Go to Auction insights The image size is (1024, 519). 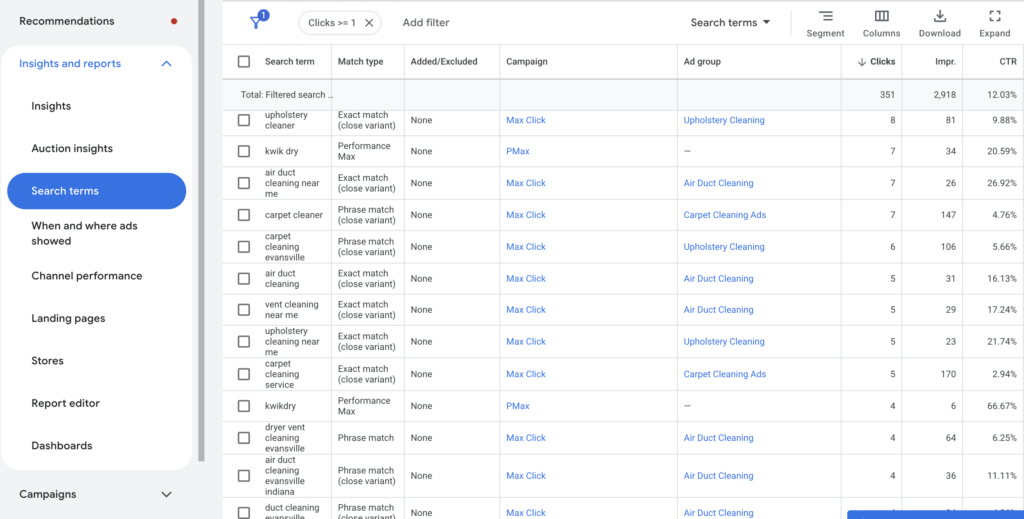click(x=72, y=149)
